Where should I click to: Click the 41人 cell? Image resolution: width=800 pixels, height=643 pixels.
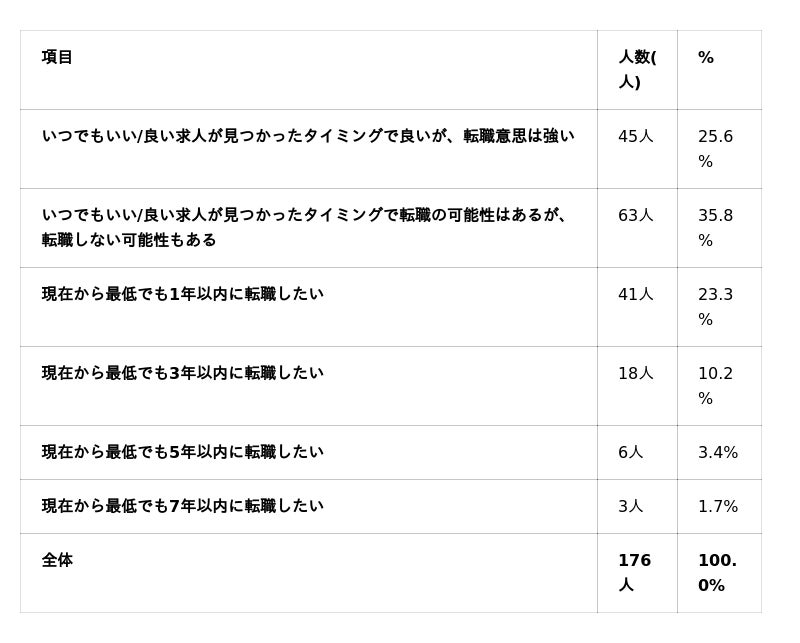point(635,294)
